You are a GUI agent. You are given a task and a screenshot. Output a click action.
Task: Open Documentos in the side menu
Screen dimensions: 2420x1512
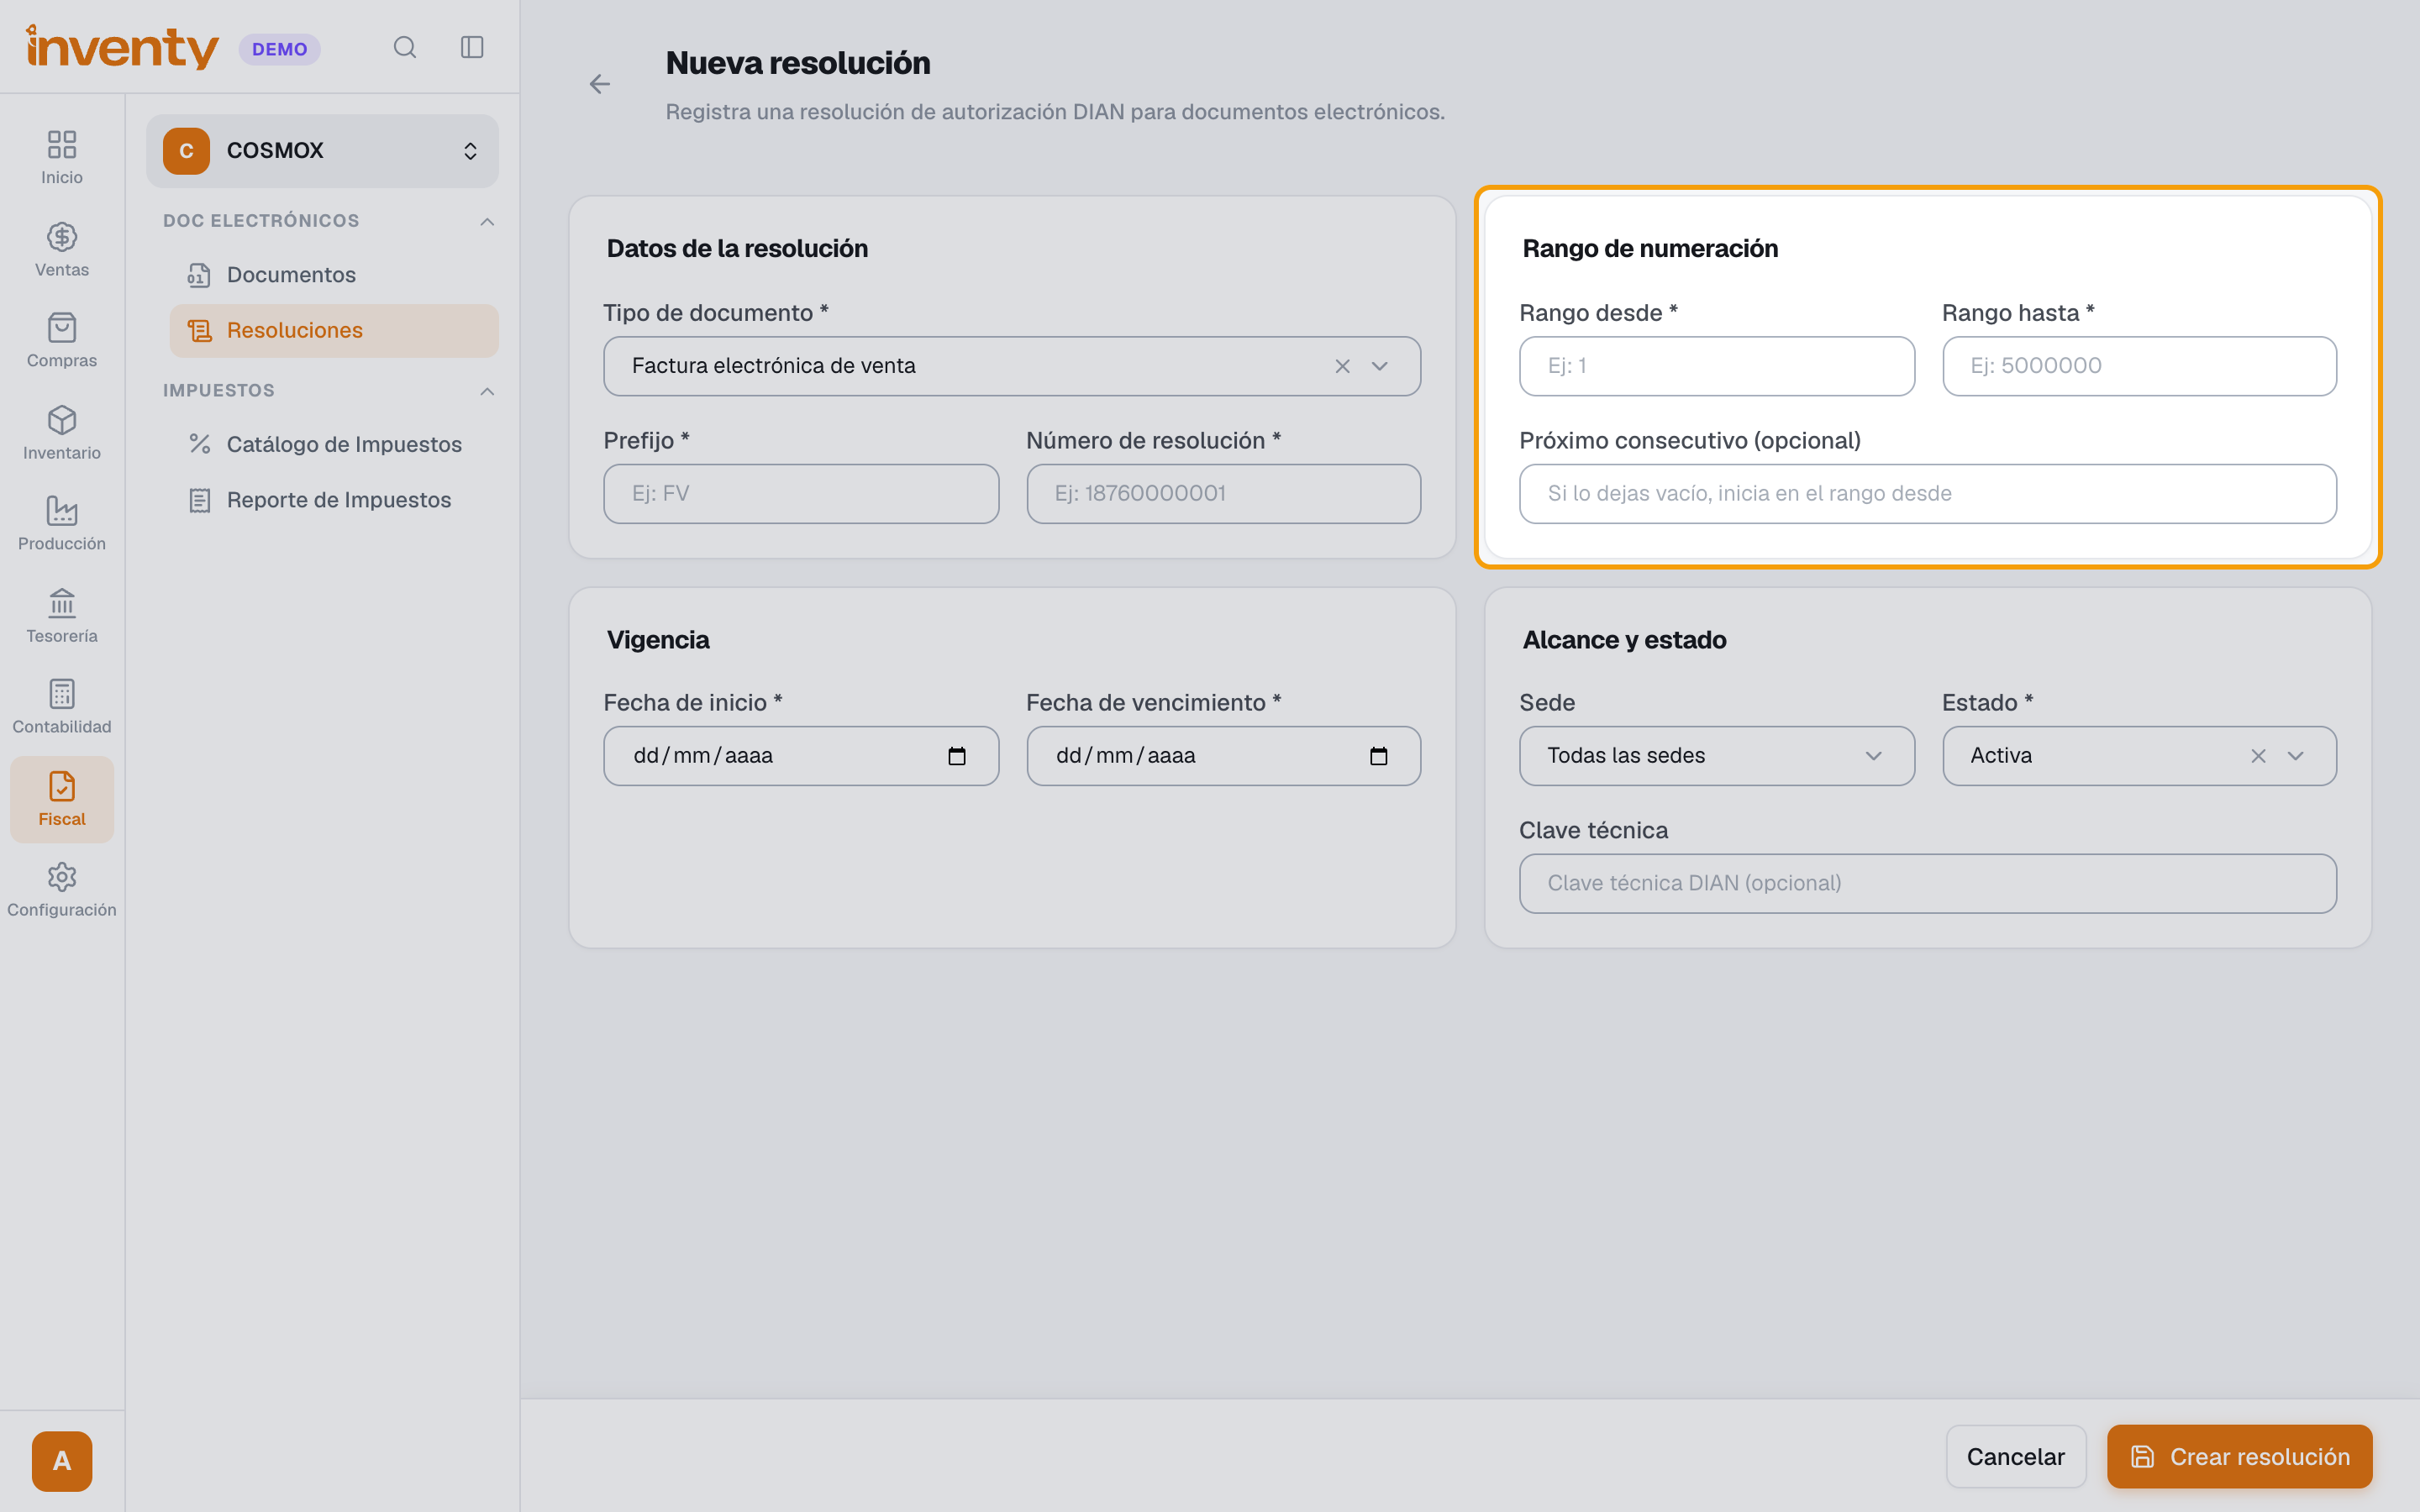(x=333, y=275)
